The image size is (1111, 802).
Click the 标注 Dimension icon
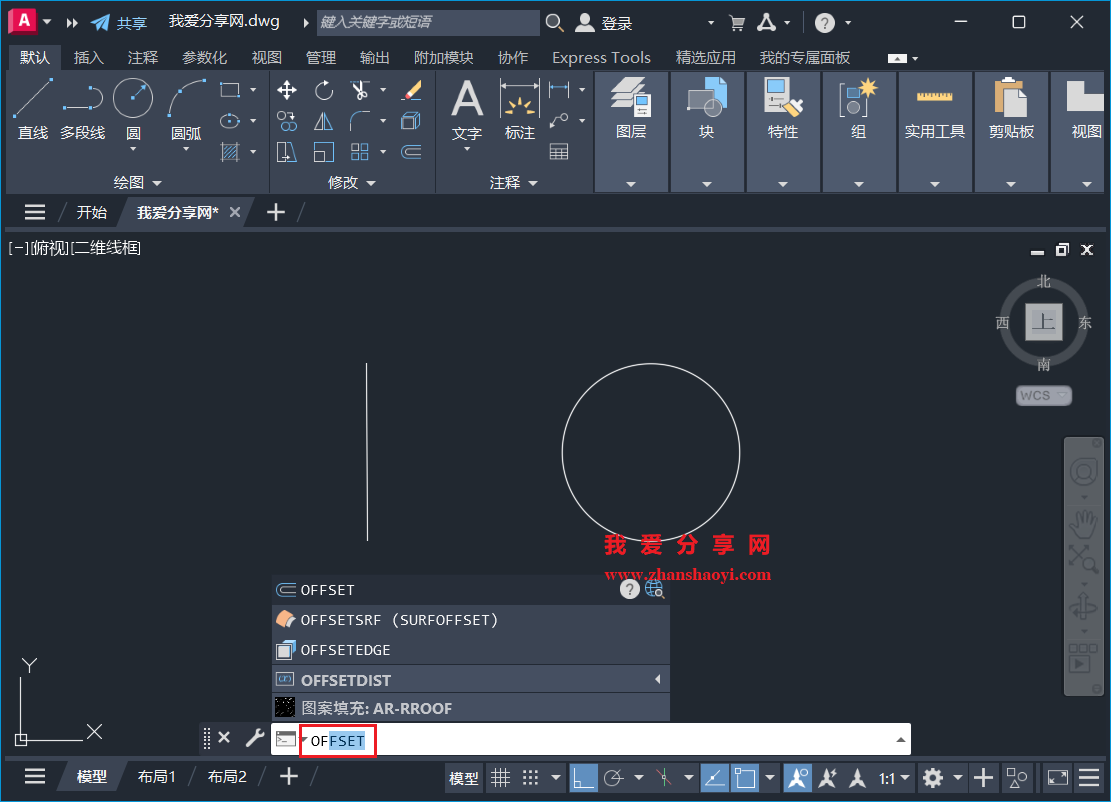[x=519, y=100]
